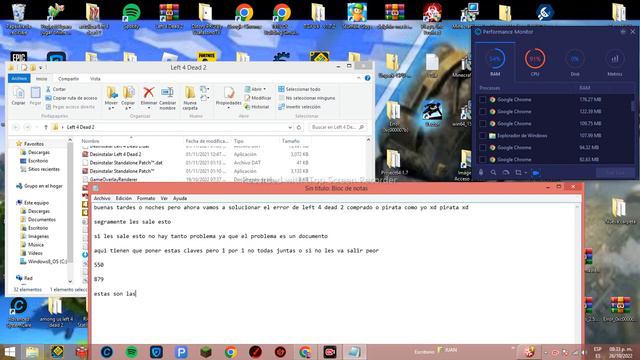Open Archivo menu in Notepad
Screen dimensions: 640x360
click(x=102, y=198)
